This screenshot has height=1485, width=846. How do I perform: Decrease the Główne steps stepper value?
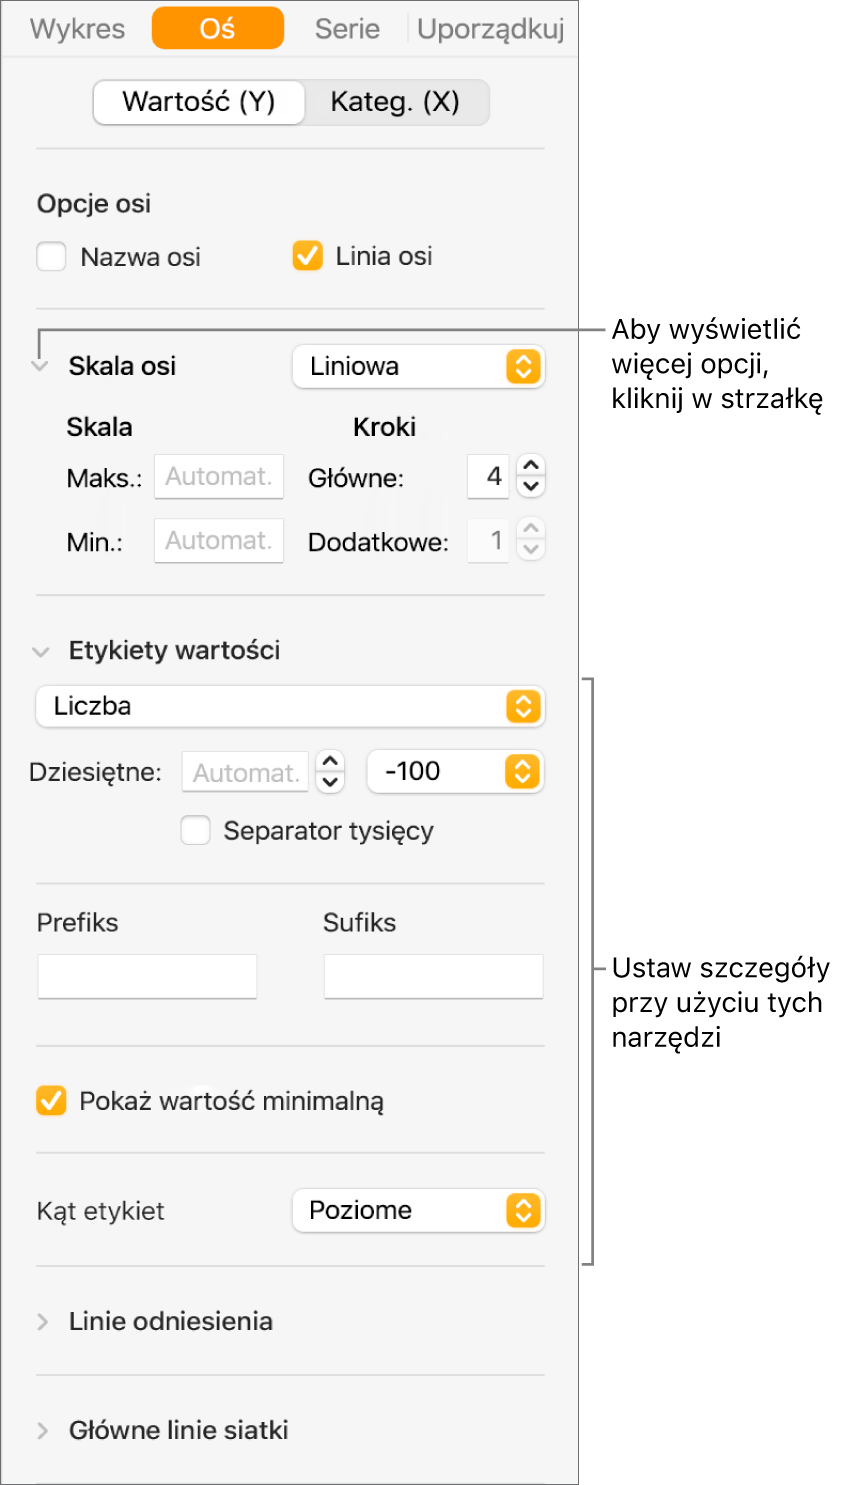pyautogui.click(x=531, y=487)
